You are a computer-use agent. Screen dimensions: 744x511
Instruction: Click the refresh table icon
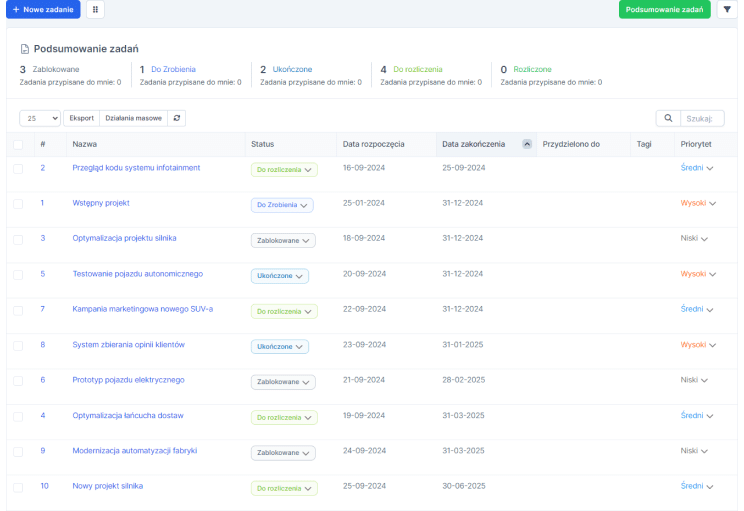177,118
